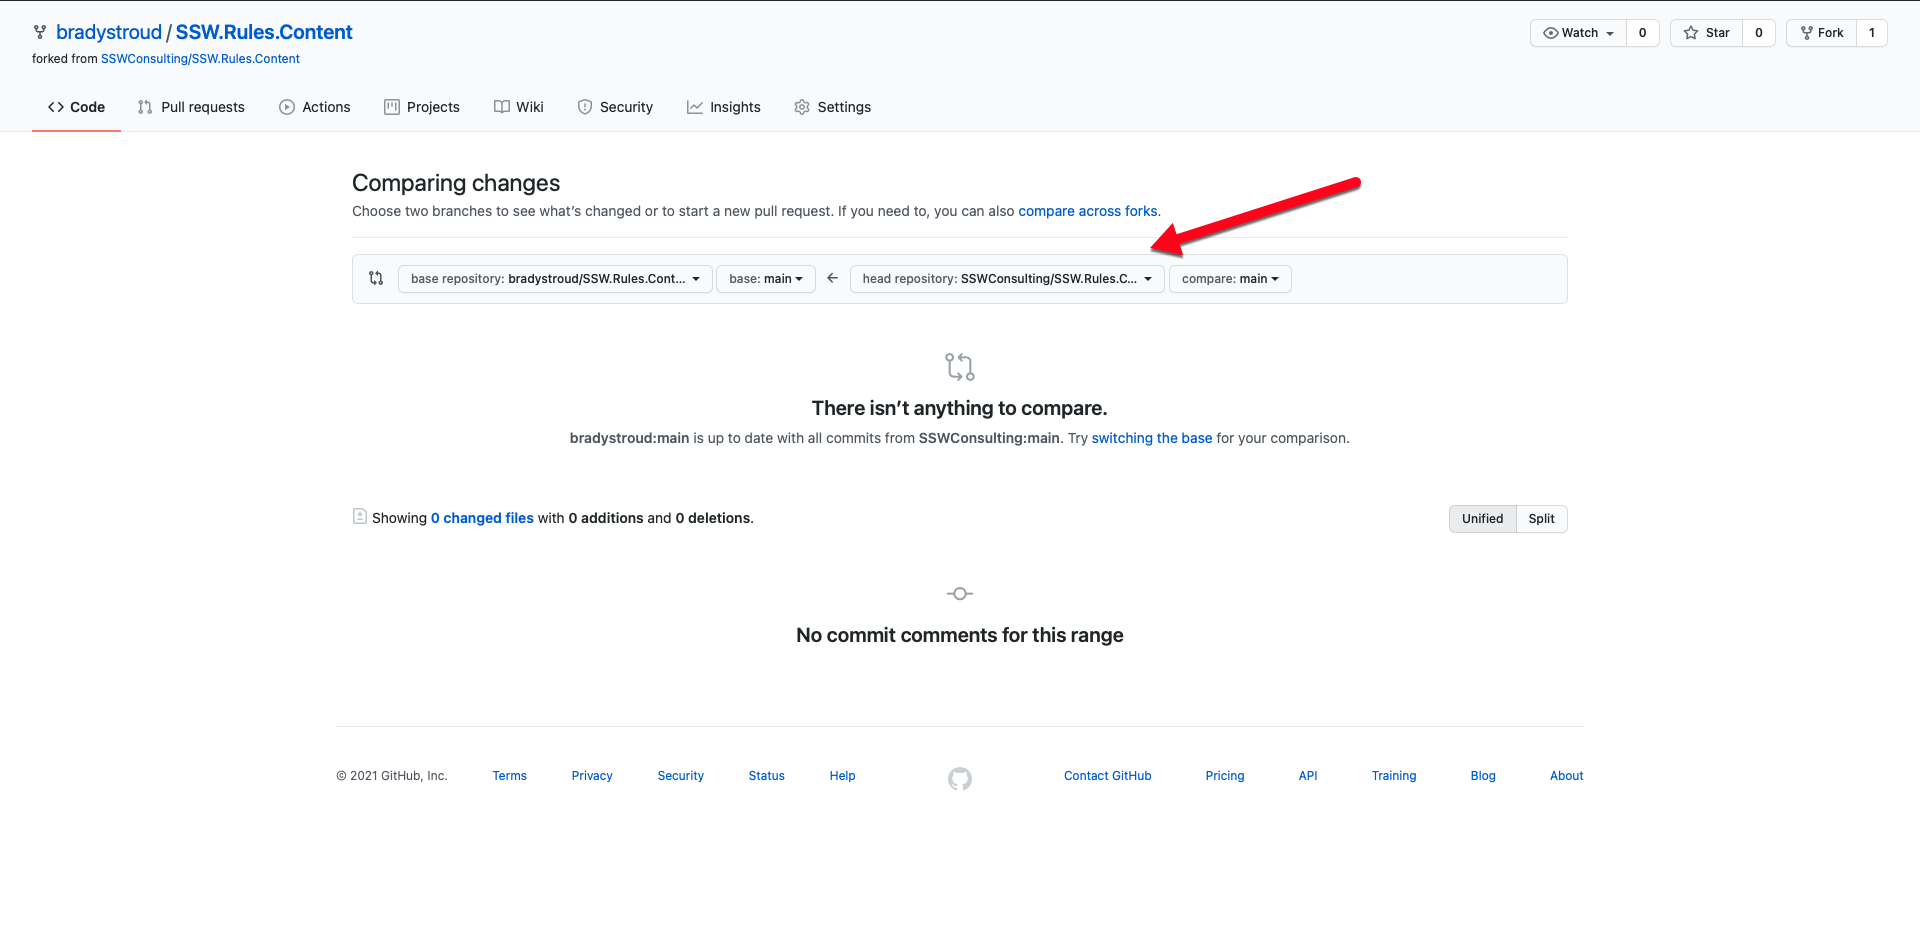Click the 0 changed files link
The width and height of the screenshot is (1920, 939).
482,518
